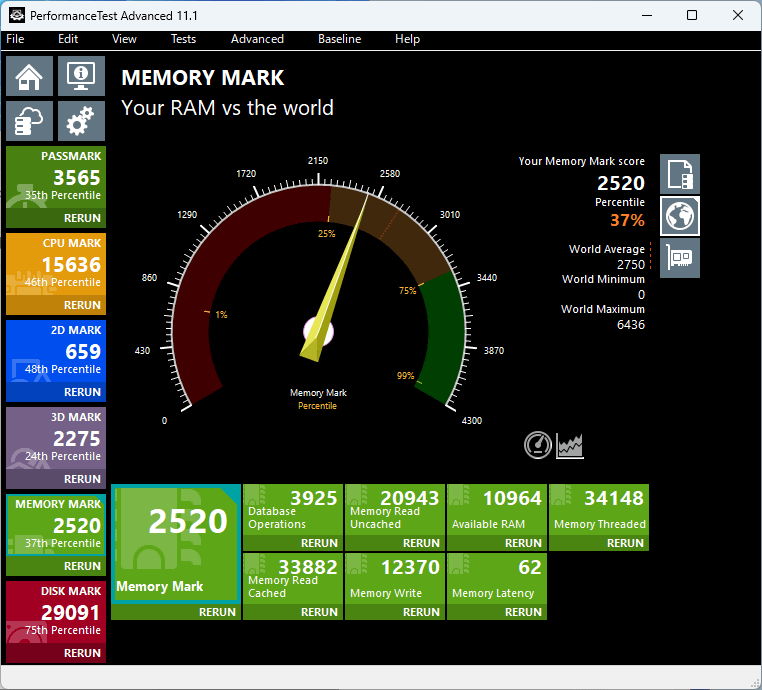The image size is (762, 690).
Task: Select the 3D Mark score tile
Action: pos(56,438)
